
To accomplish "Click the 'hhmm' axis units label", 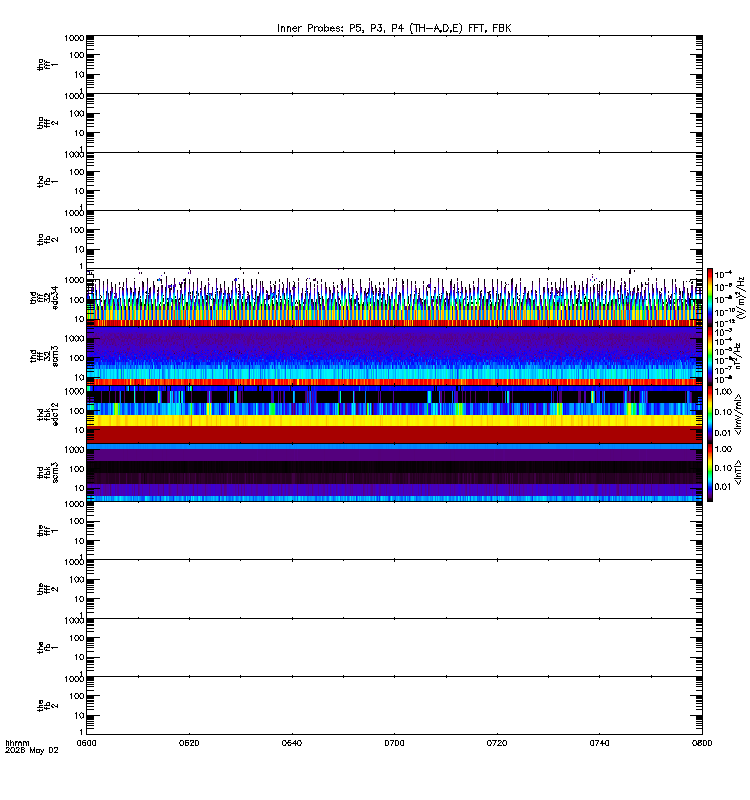I will 17,743.
